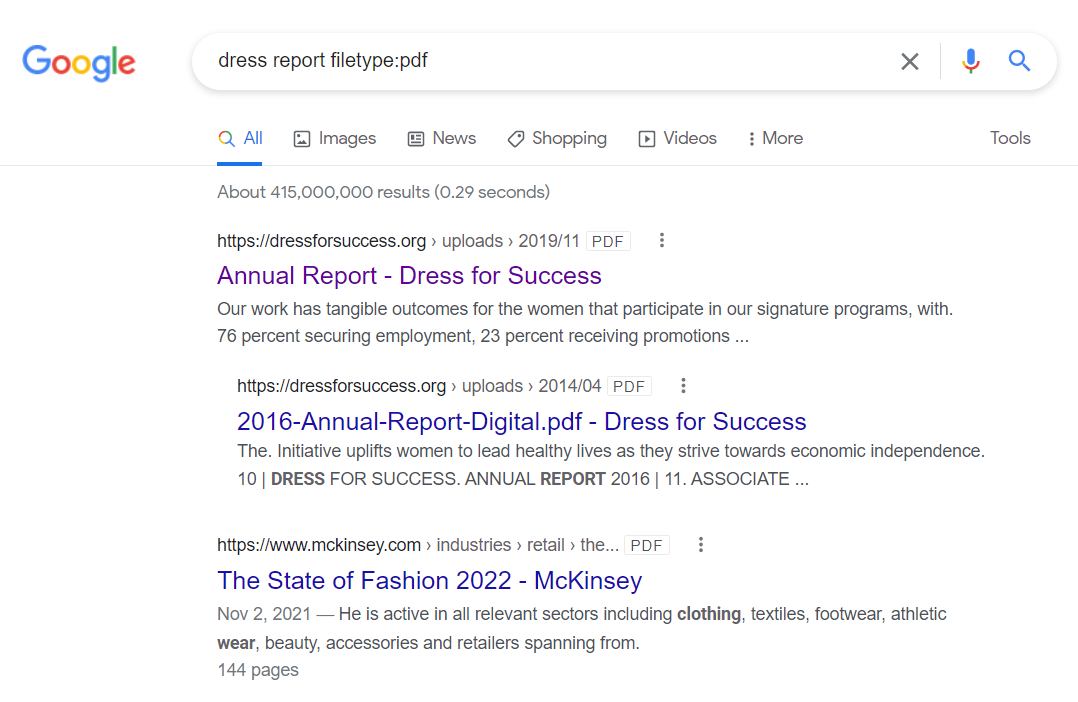Click the News tab newspaper icon
Image resolution: width=1078 pixels, height=702 pixels.
pyautogui.click(x=416, y=139)
